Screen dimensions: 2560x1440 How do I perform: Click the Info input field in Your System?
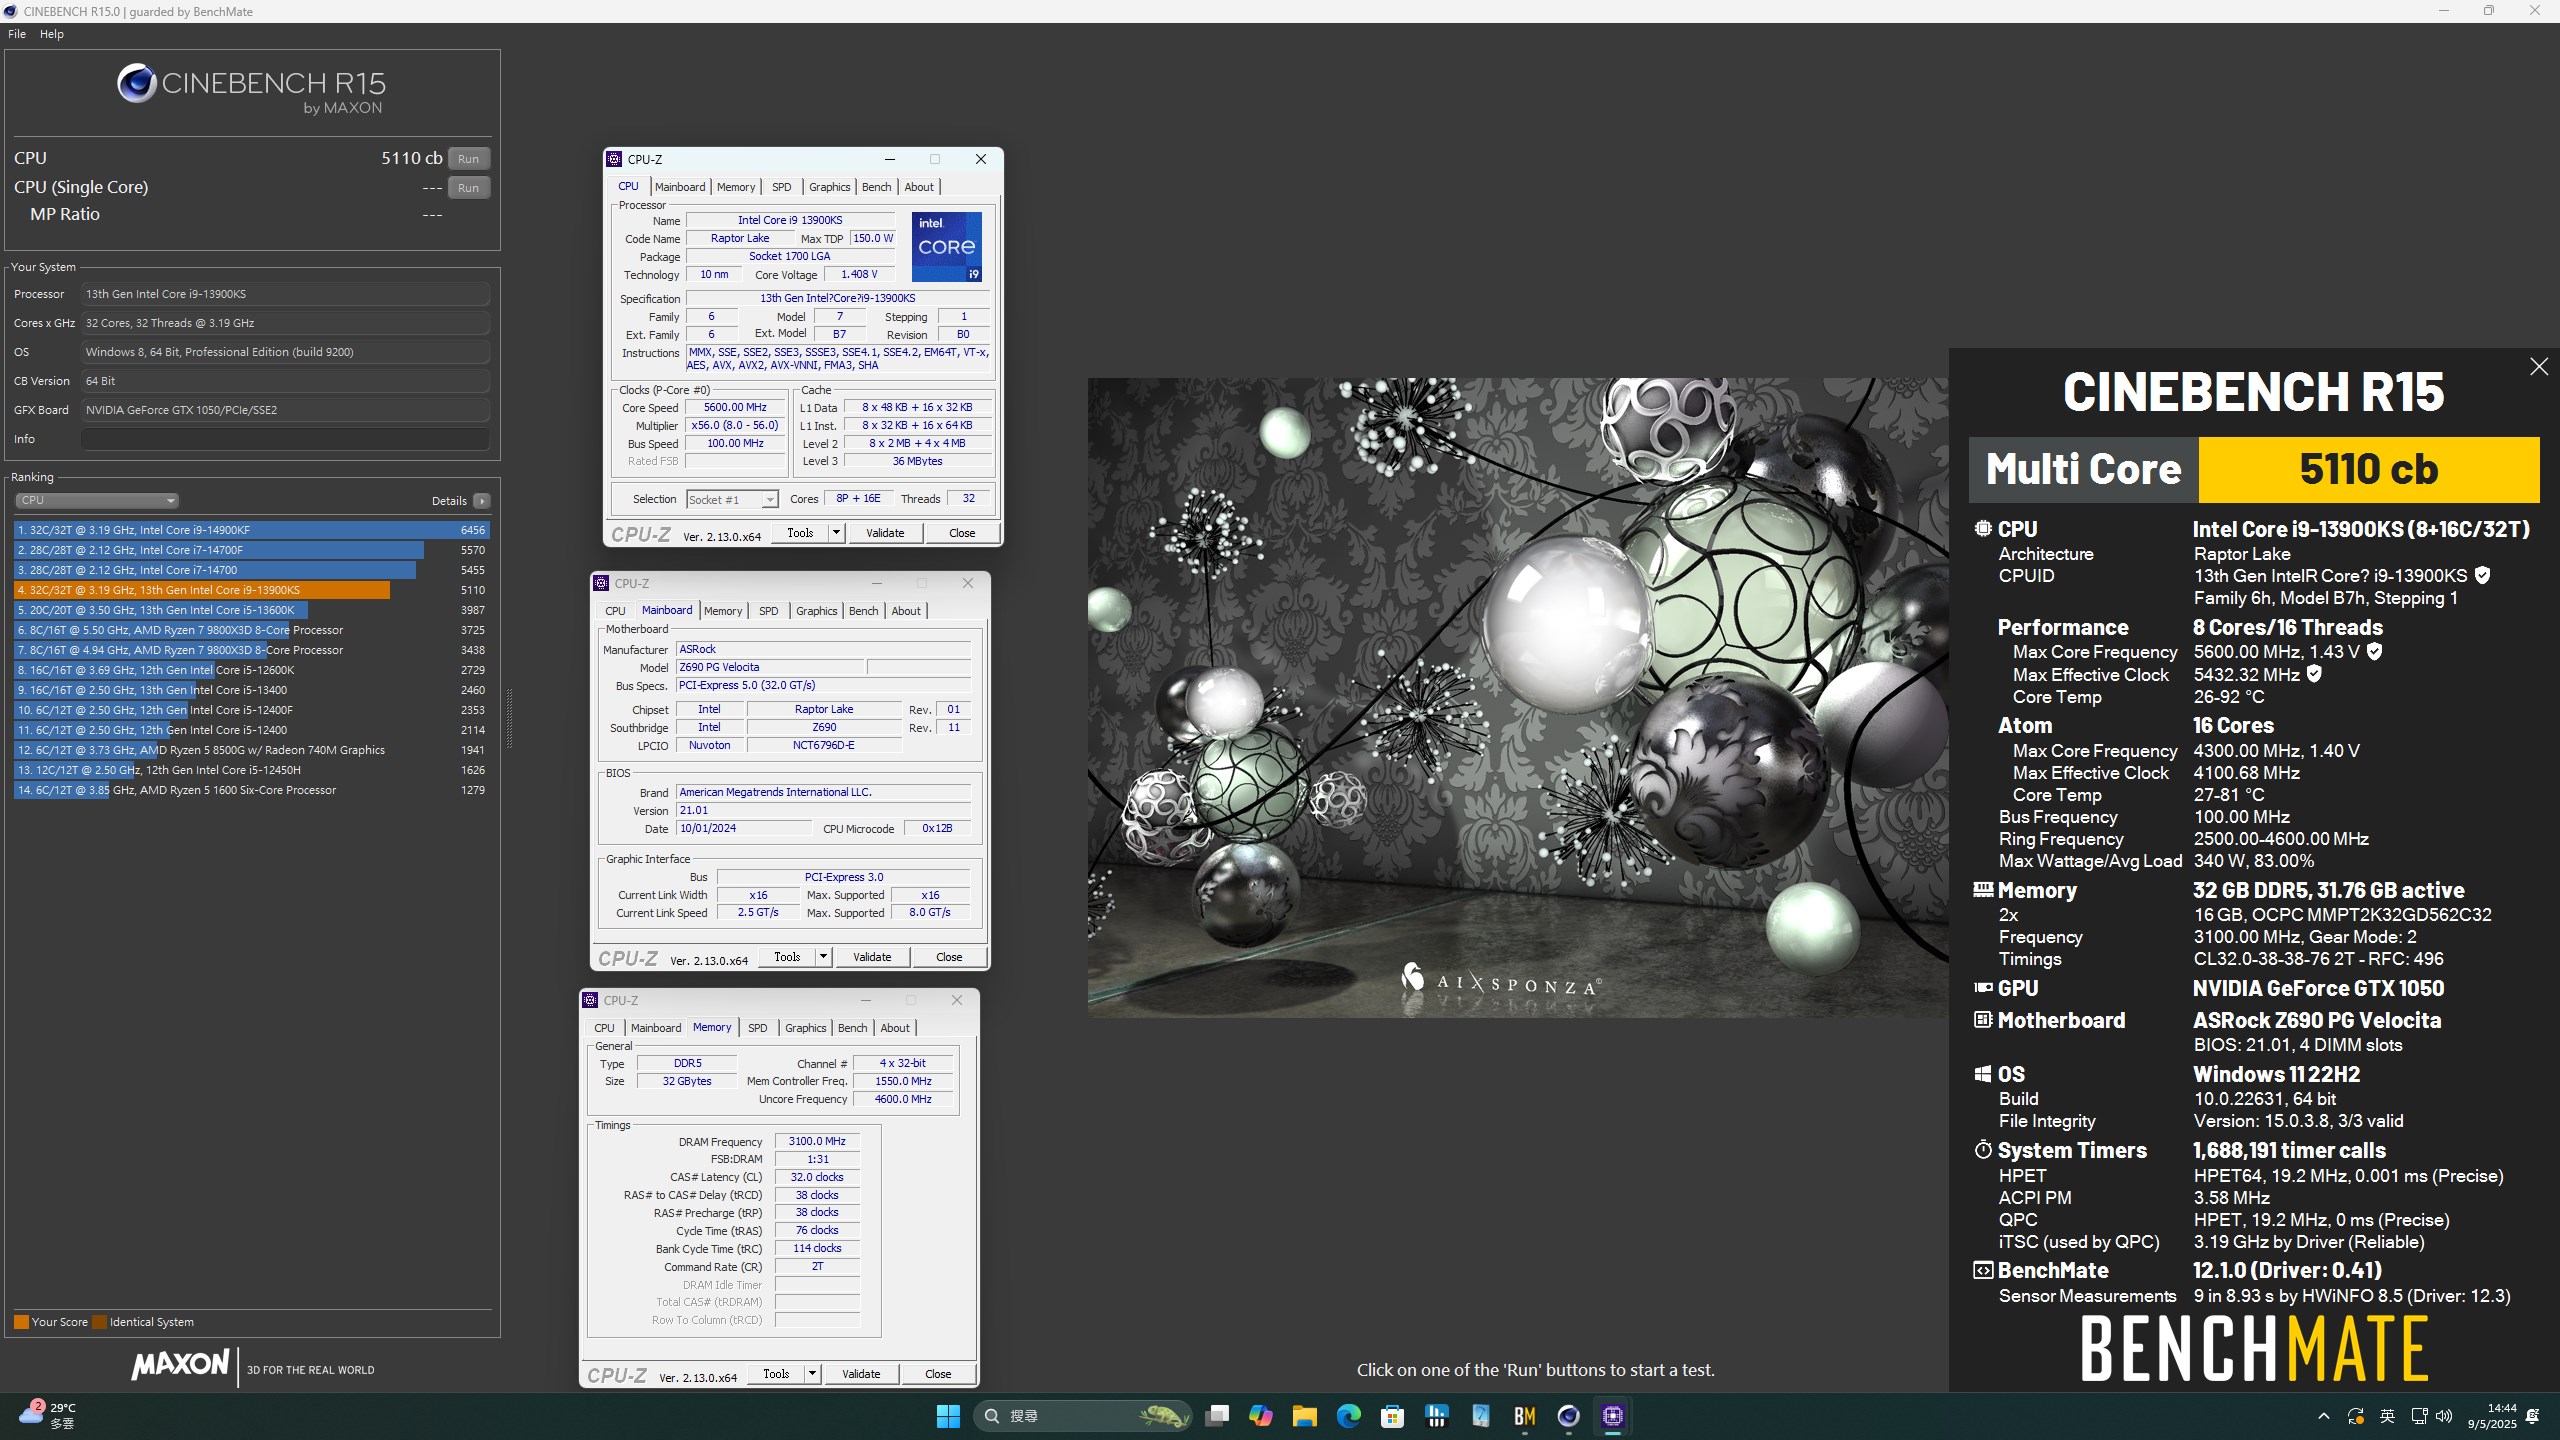285,439
